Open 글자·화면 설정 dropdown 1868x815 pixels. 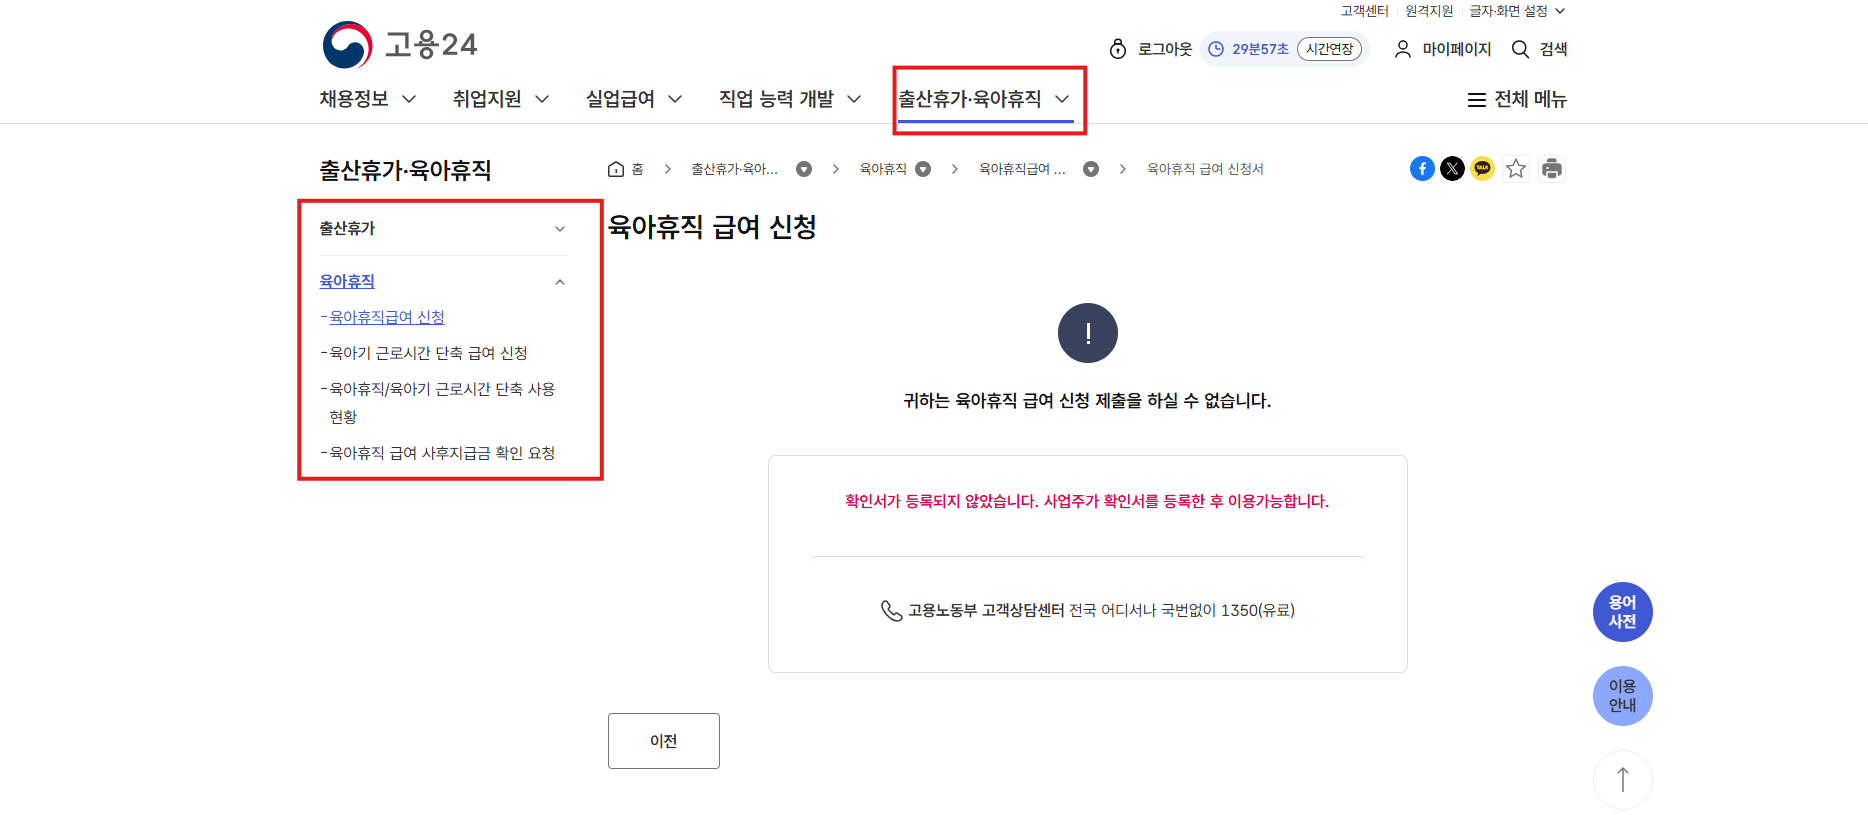click(x=1517, y=11)
